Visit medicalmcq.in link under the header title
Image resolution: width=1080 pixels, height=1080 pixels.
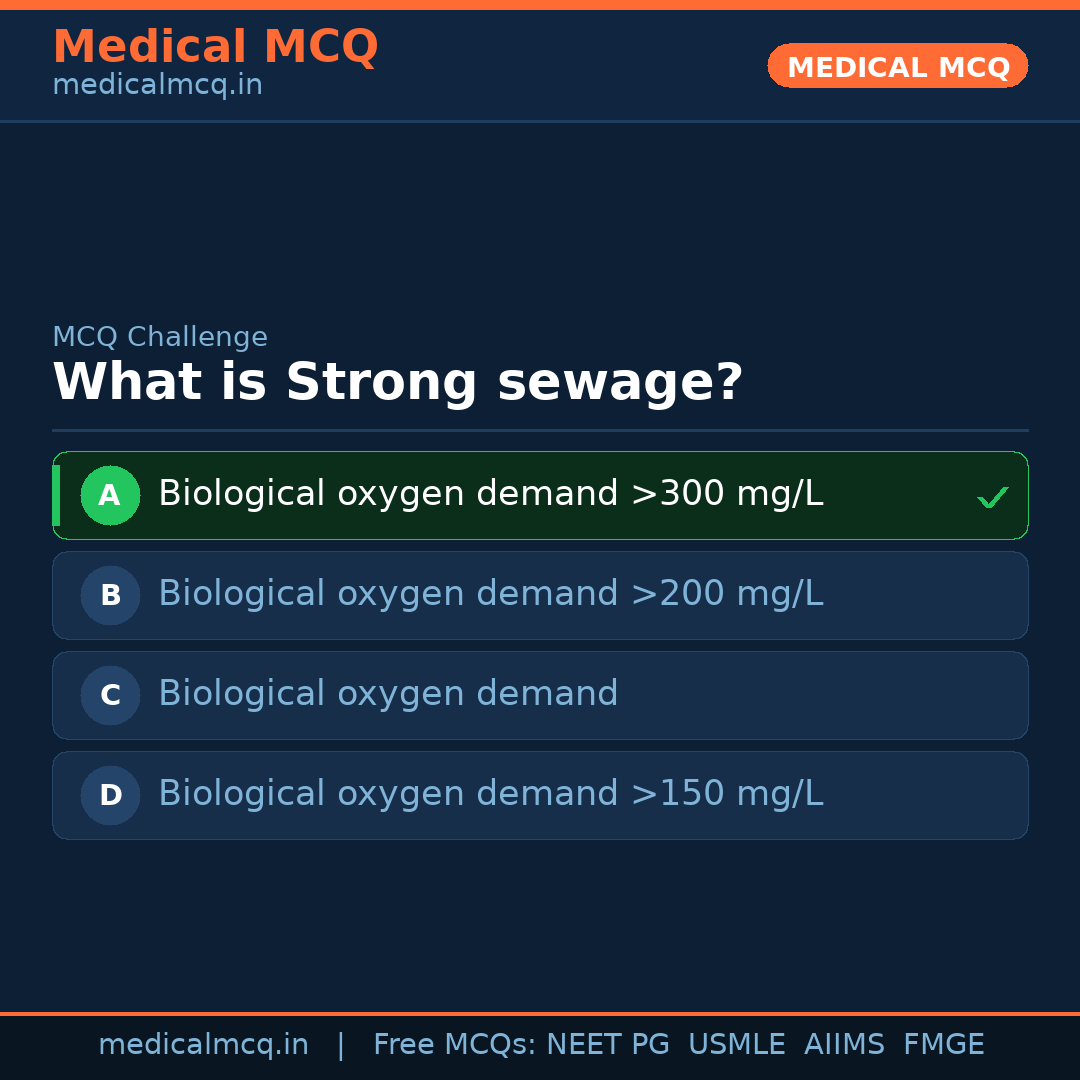click(x=157, y=86)
